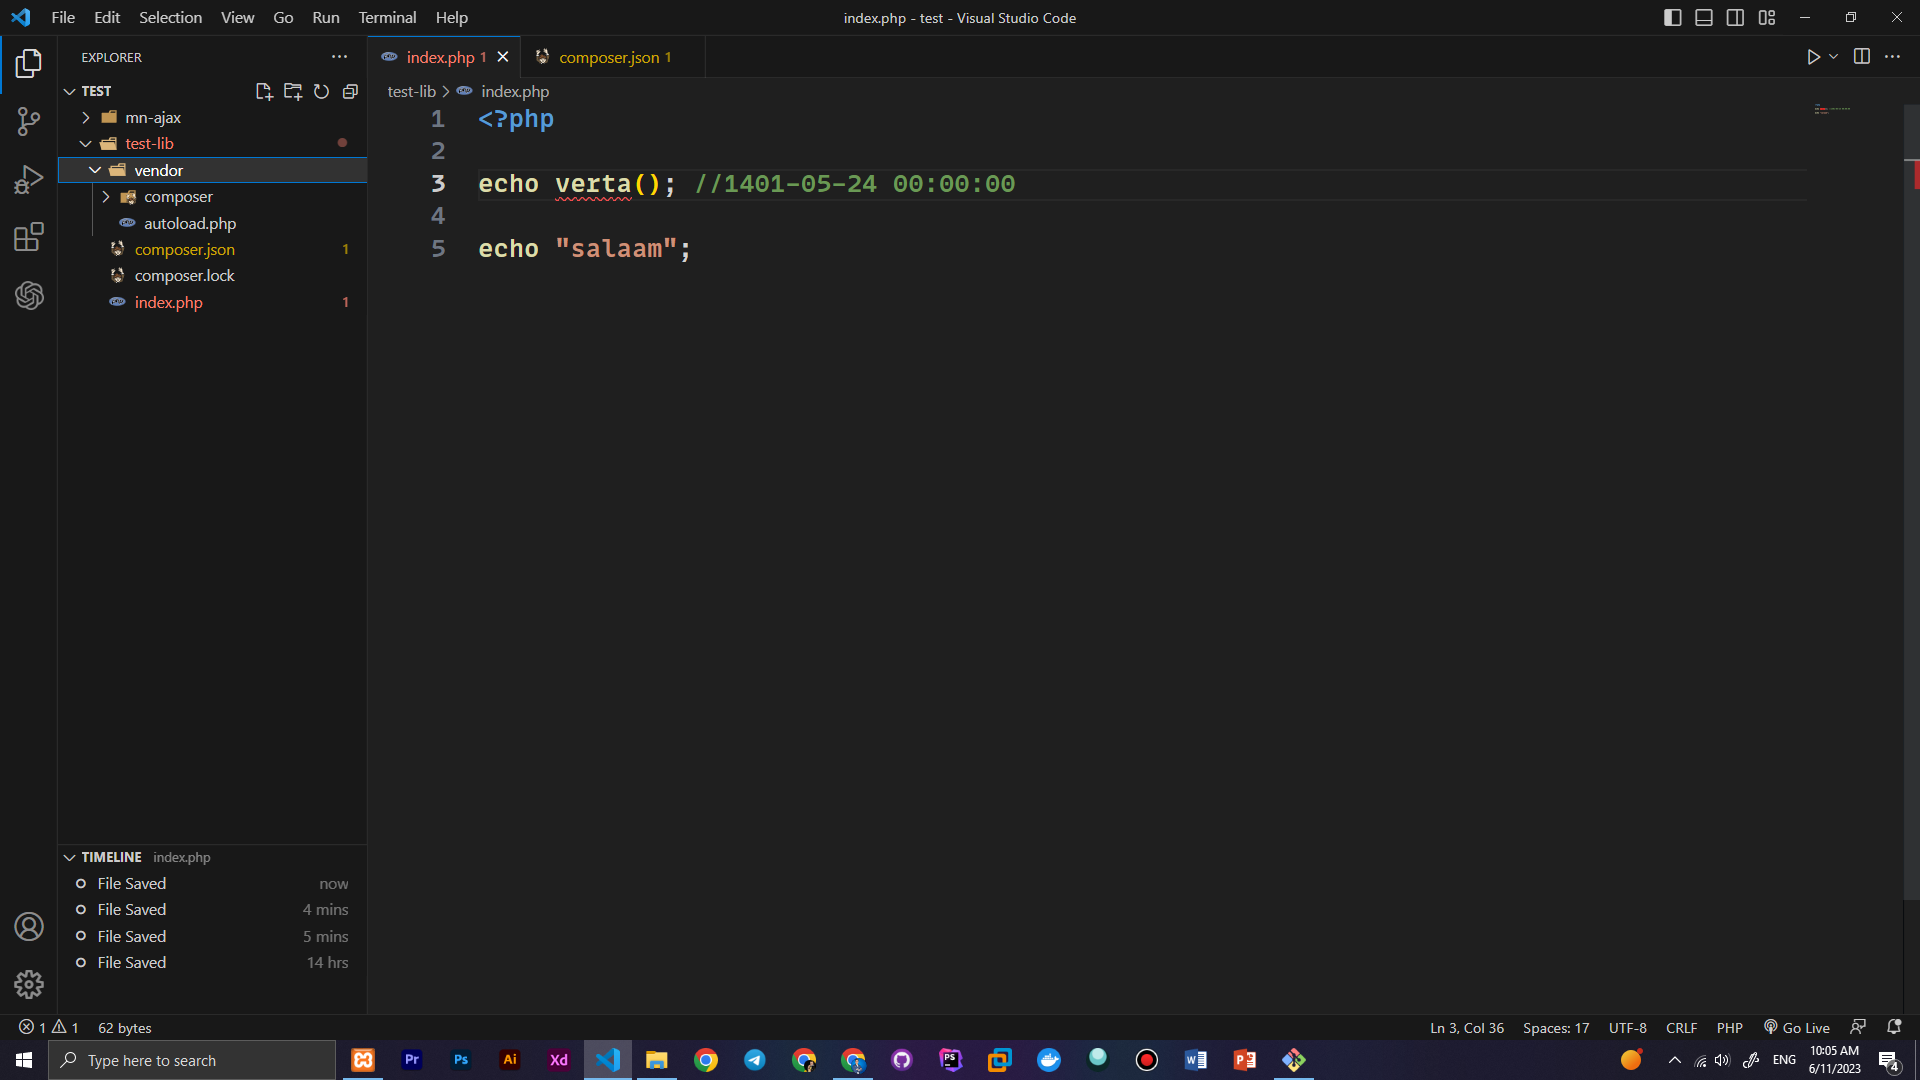Focus the Windows taskbar search box
Screen dimensions: 1920x1080
coord(192,1060)
